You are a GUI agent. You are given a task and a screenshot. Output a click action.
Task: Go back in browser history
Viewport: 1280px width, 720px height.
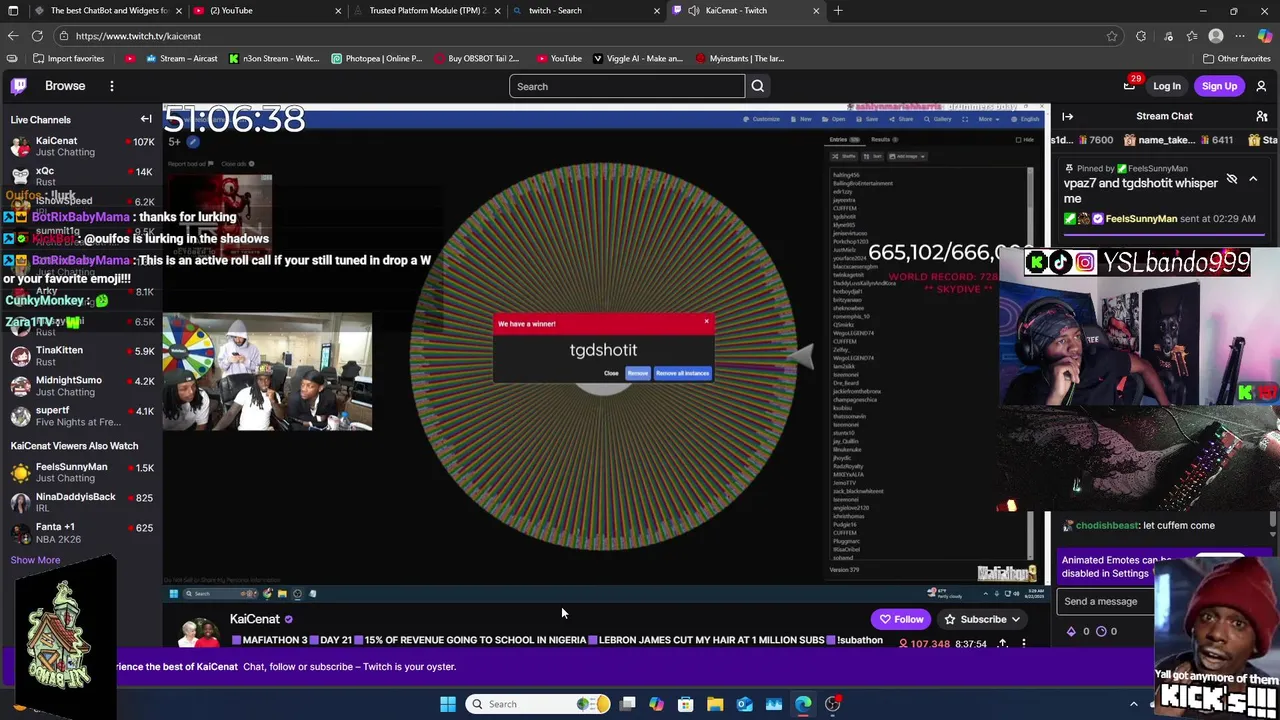(13, 36)
